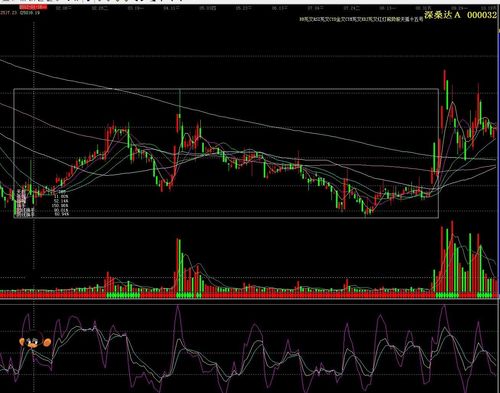
Task: Select the red highlighted date label at top left
Action: click(33, 7)
